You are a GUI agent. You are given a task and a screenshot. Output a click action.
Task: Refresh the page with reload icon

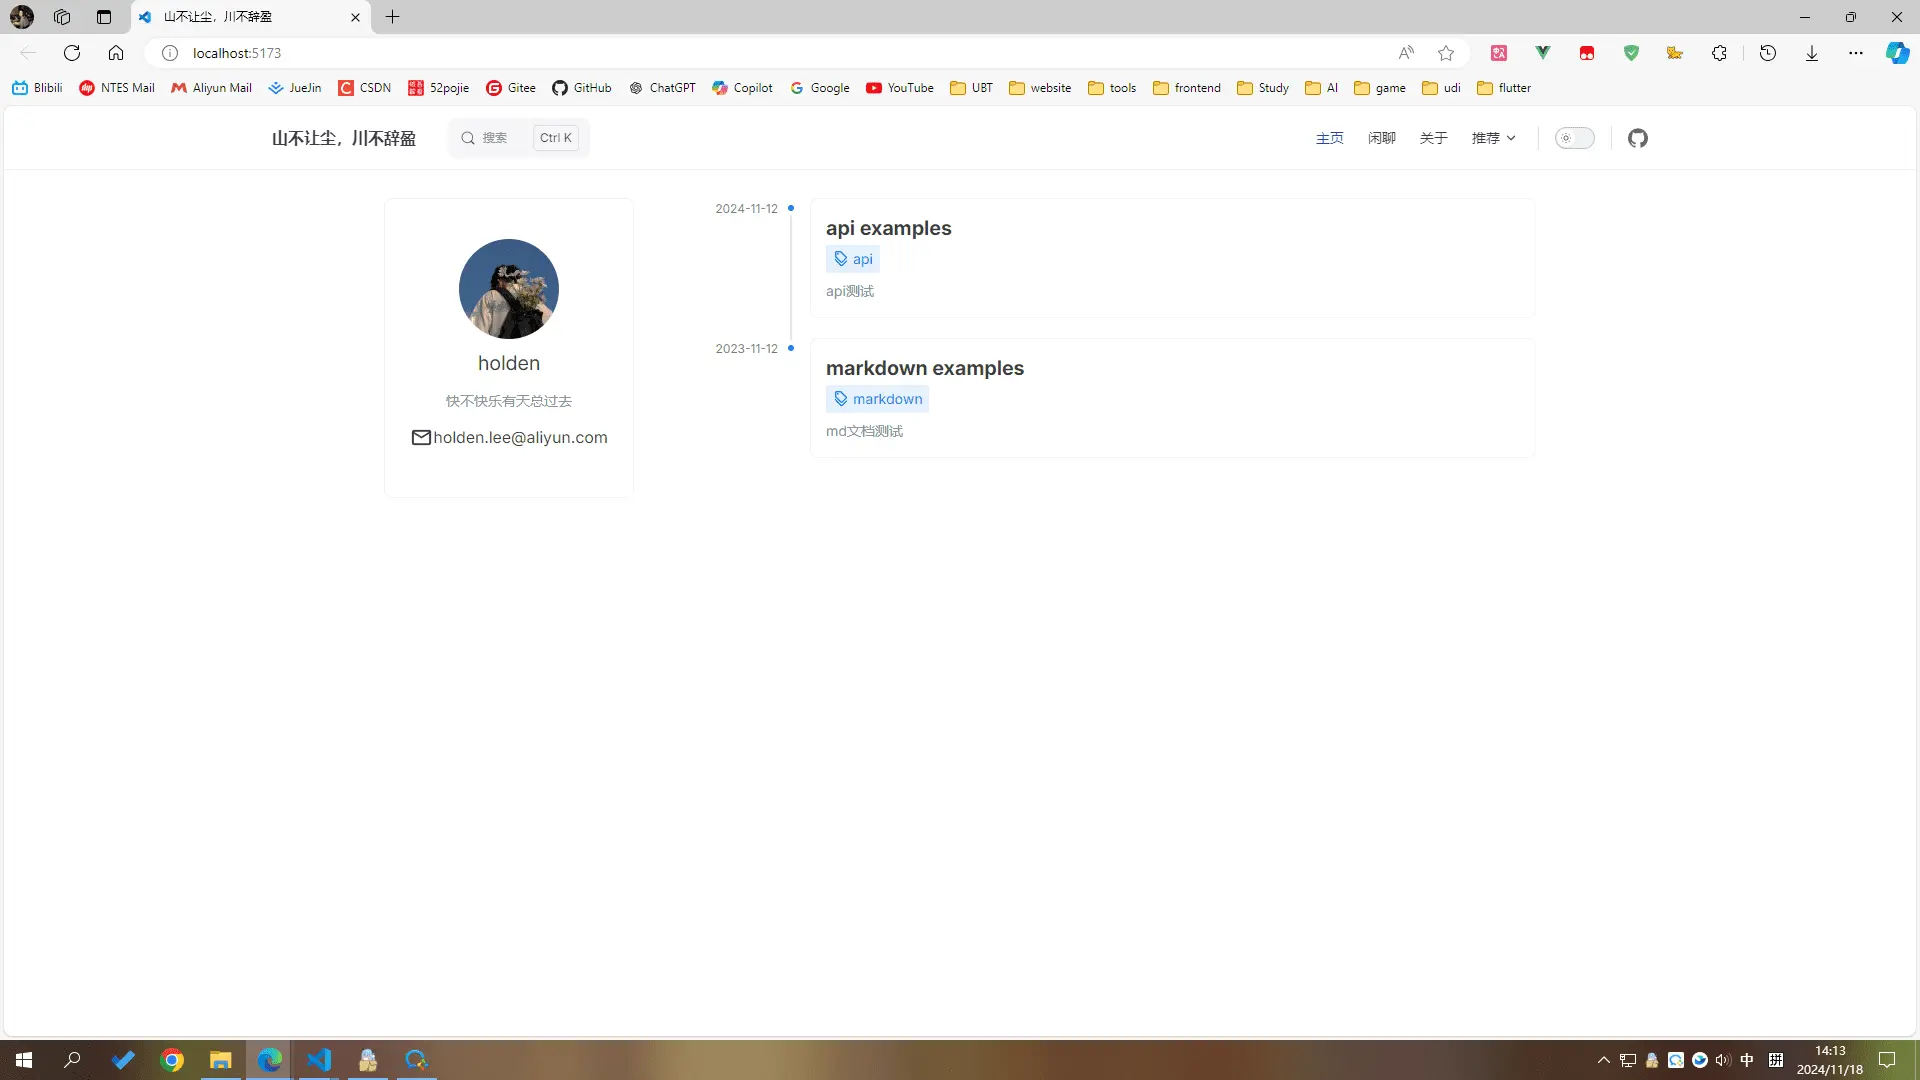coord(72,53)
